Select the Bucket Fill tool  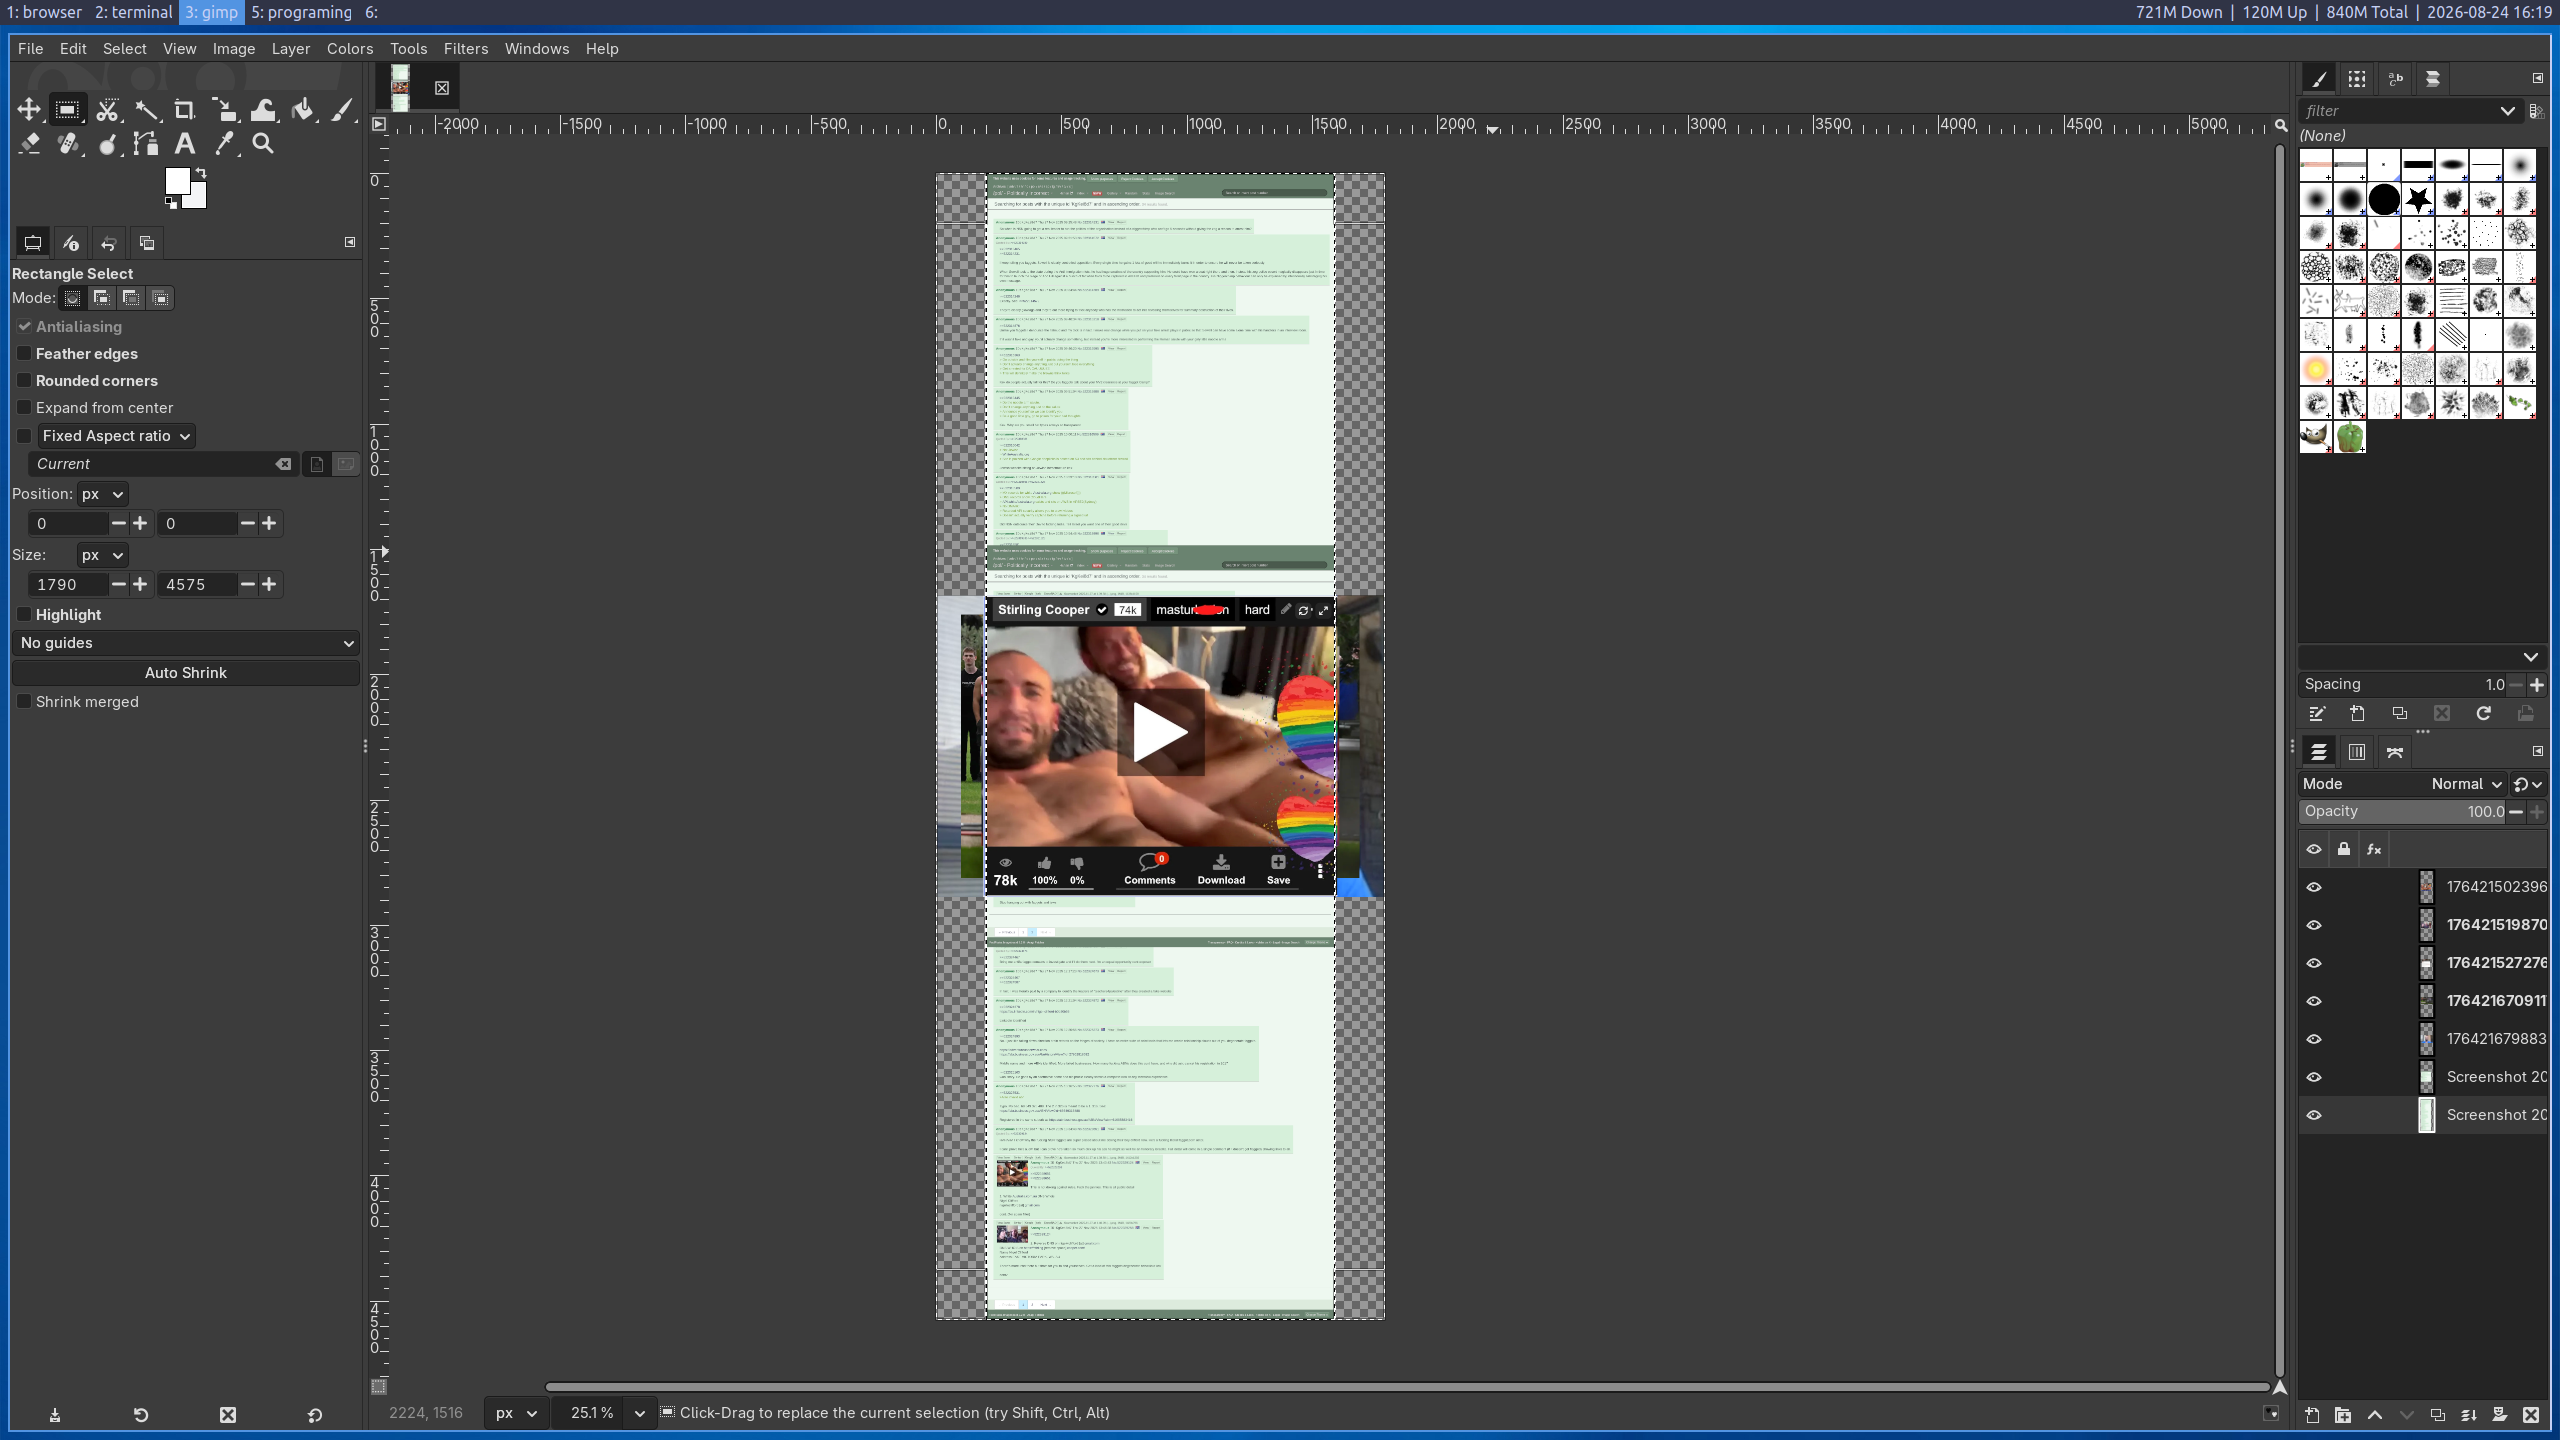tap(302, 110)
